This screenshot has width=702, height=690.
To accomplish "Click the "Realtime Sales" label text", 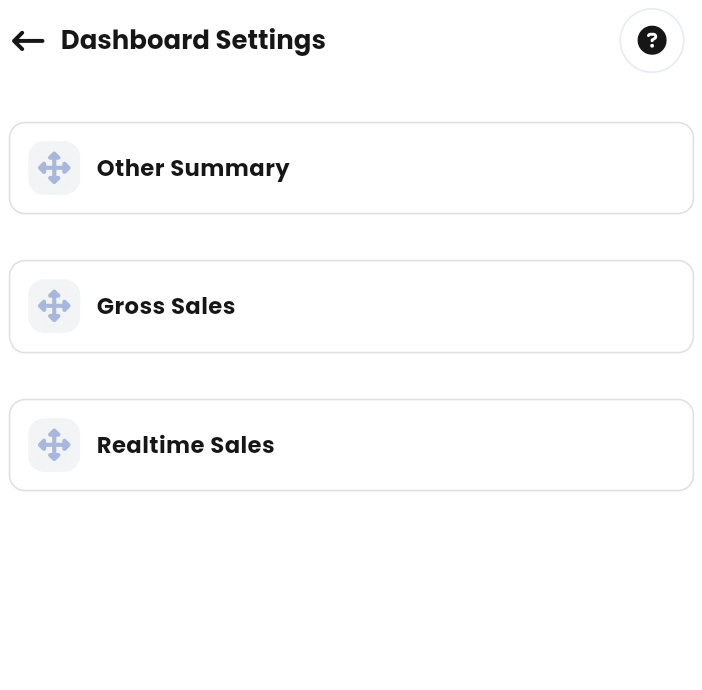I will click(185, 445).
